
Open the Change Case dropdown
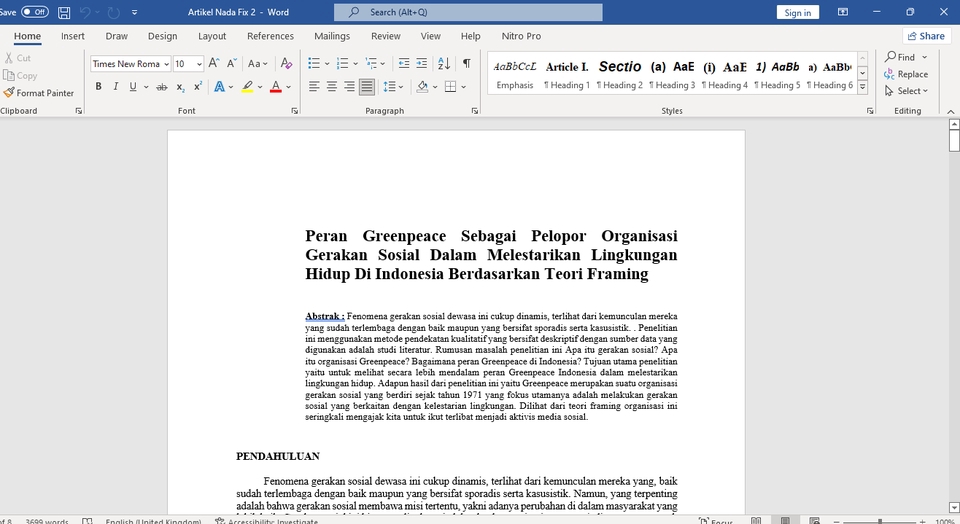(x=258, y=63)
